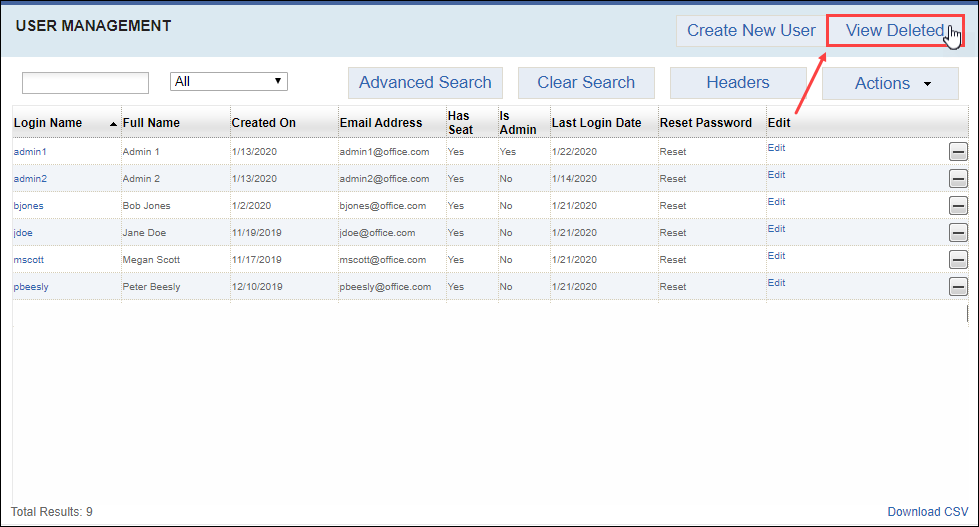
Task: Reset password for bjones
Action: (672, 205)
